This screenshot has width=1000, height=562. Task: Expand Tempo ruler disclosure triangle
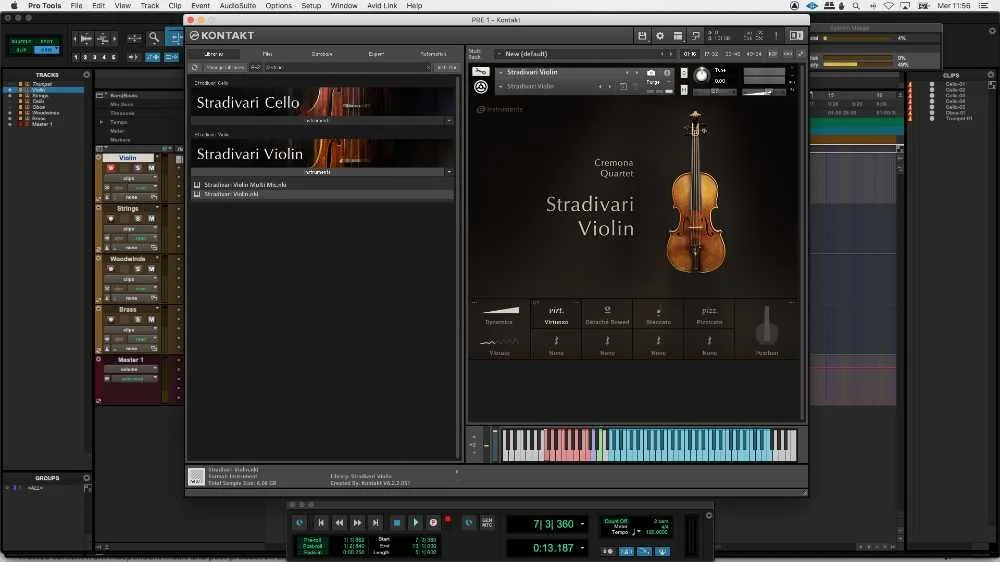[101, 122]
